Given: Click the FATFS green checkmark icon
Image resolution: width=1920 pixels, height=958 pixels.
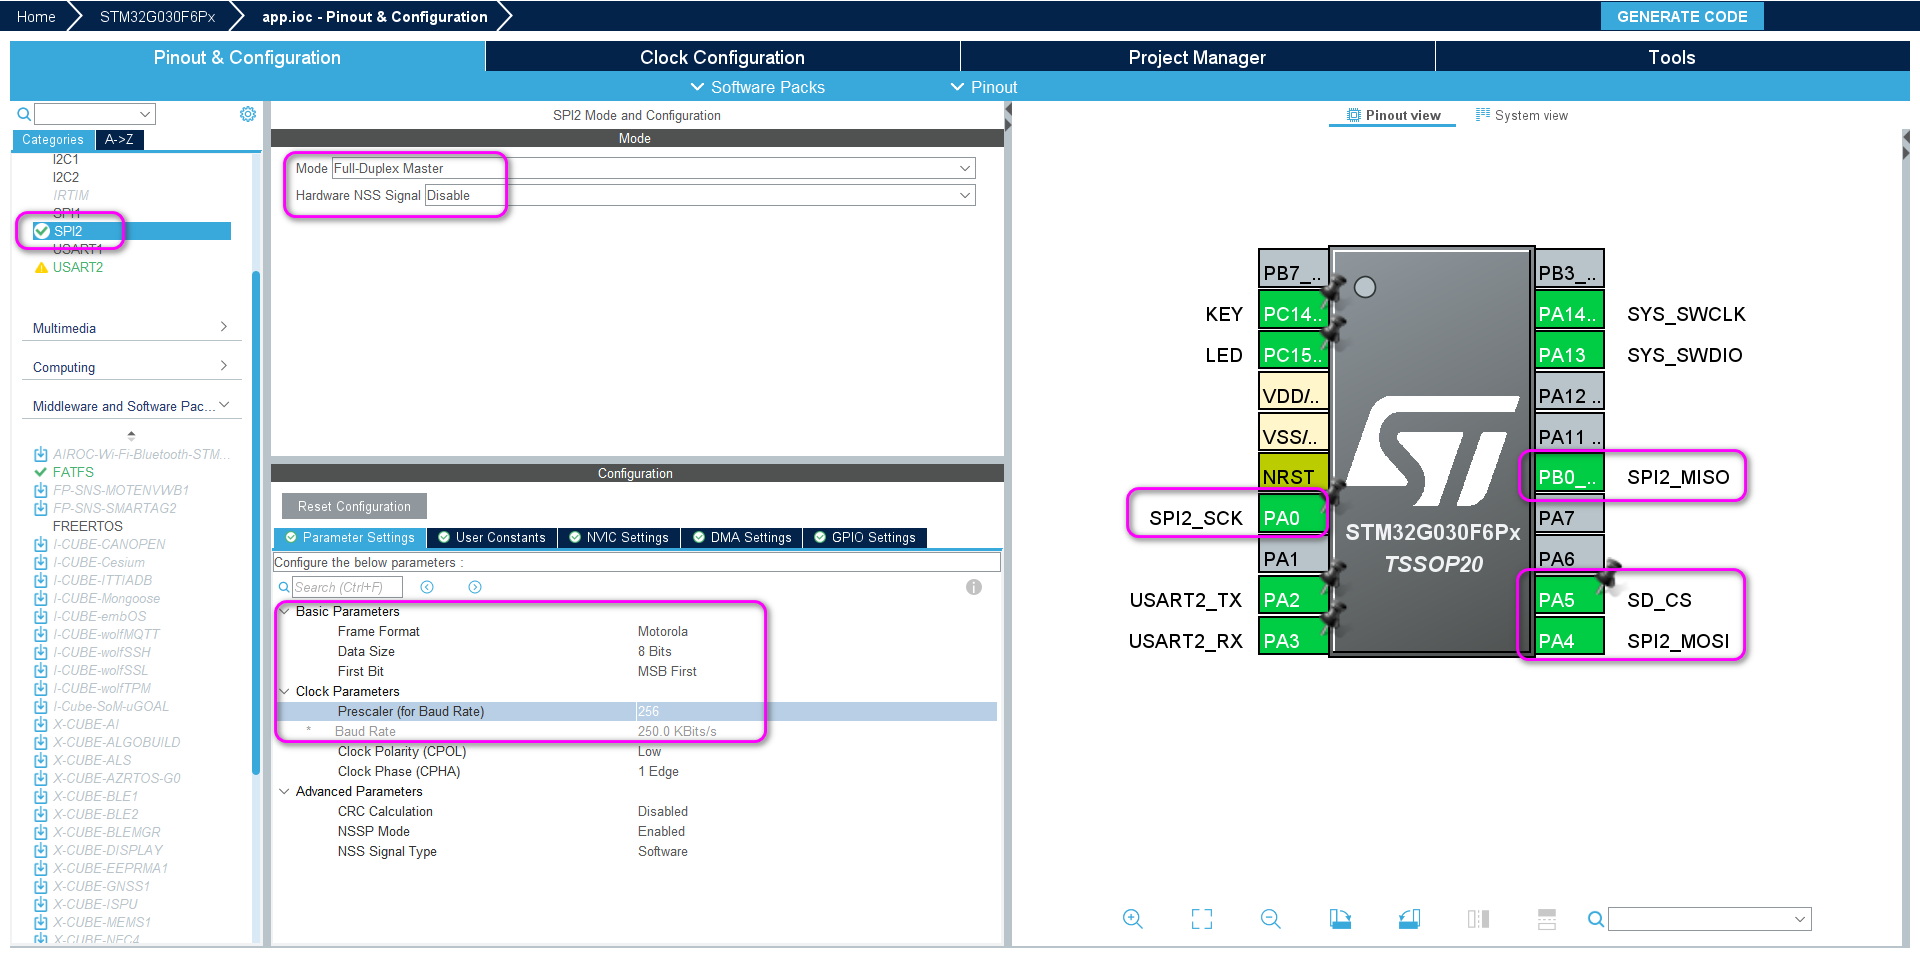Looking at the screenshot, I should (41, 472).
